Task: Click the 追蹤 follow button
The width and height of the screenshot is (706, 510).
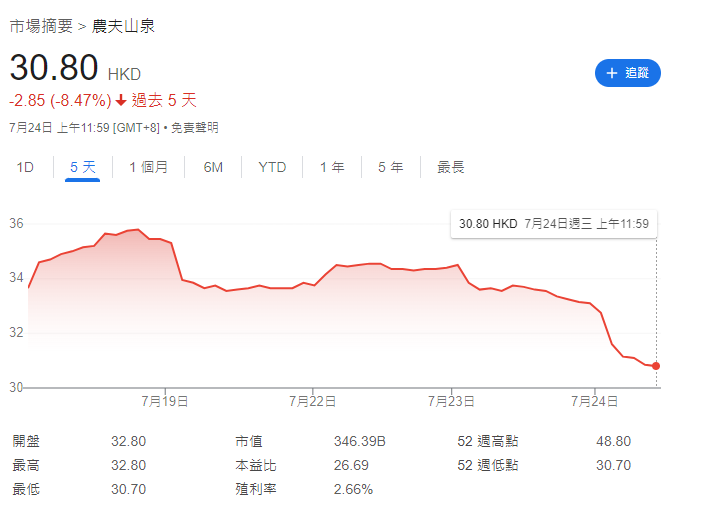Action: pos(628,73)
